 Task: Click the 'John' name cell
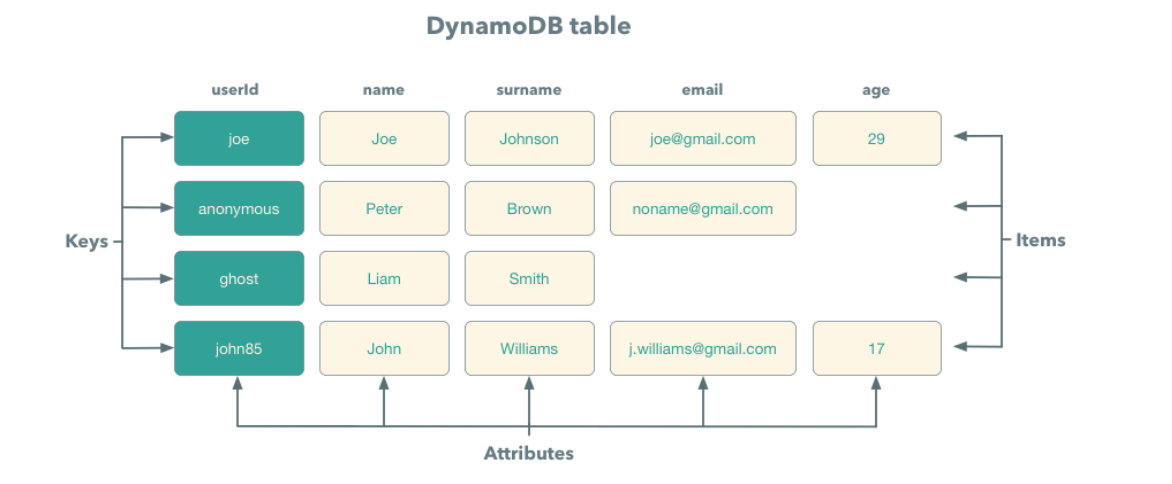click(384, 348)
